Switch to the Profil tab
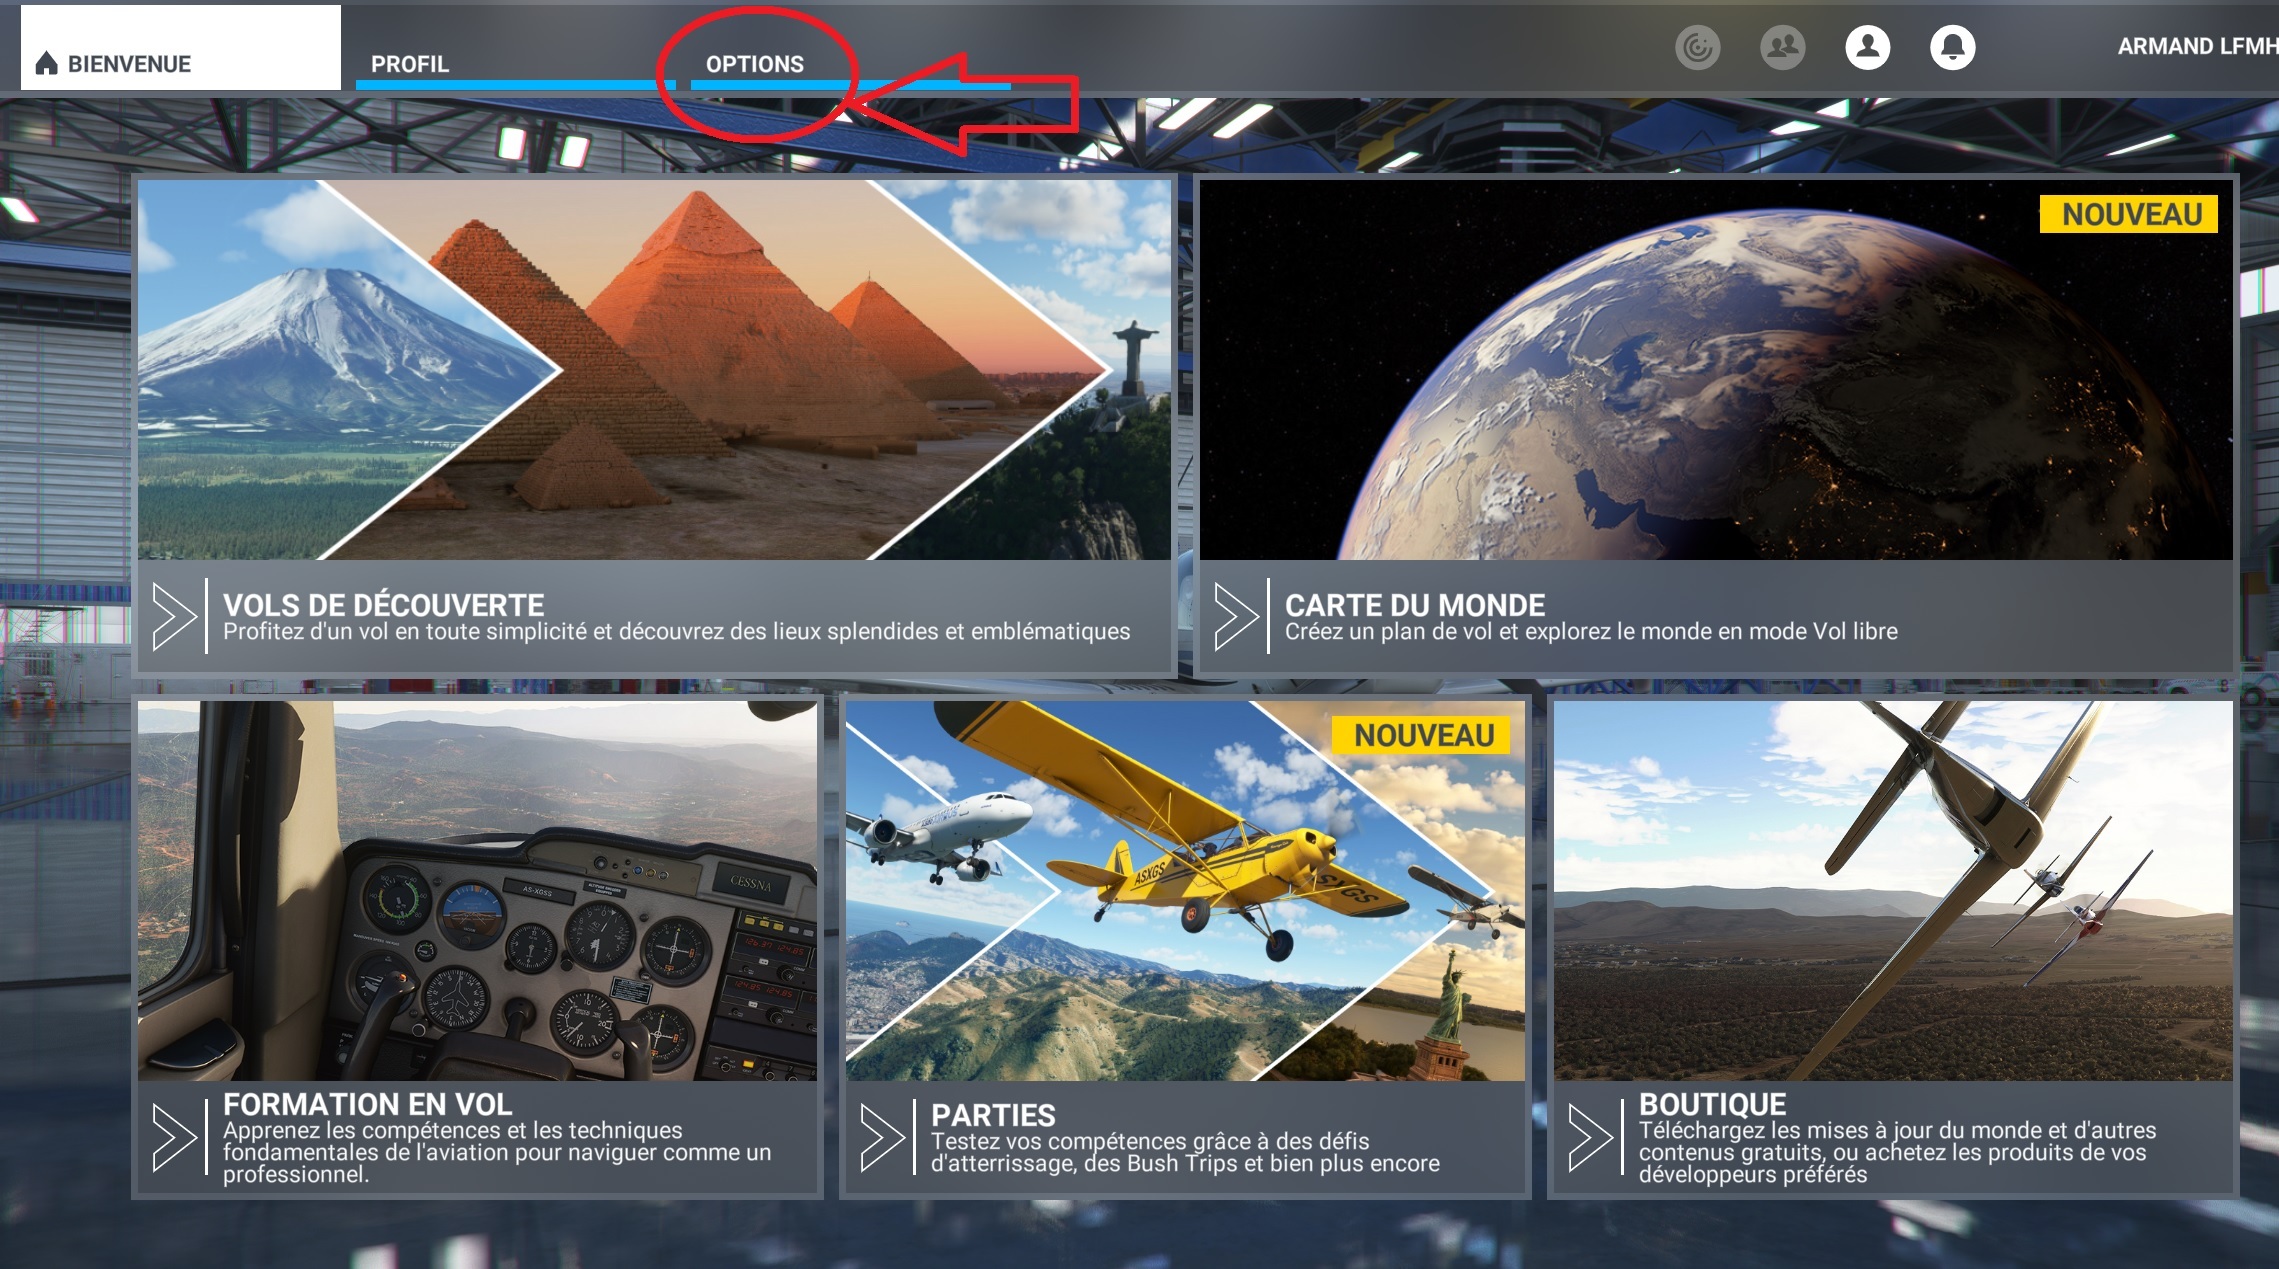Image resolution: width=2279 pixels, height=1269 pixels. coord(410,64)
